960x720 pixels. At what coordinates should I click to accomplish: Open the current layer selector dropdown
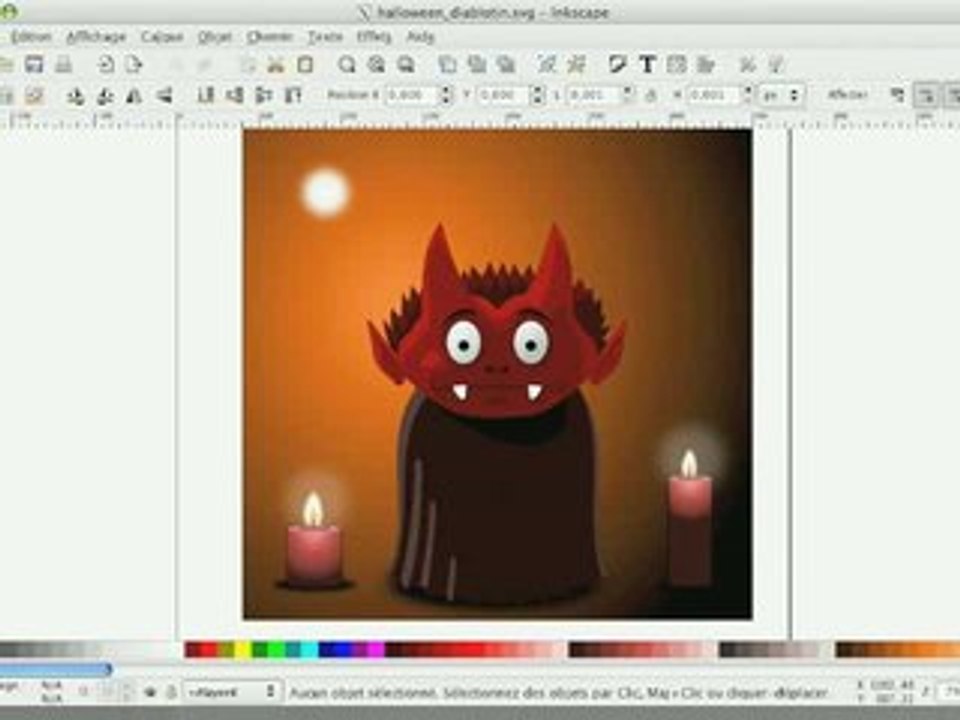232,692
